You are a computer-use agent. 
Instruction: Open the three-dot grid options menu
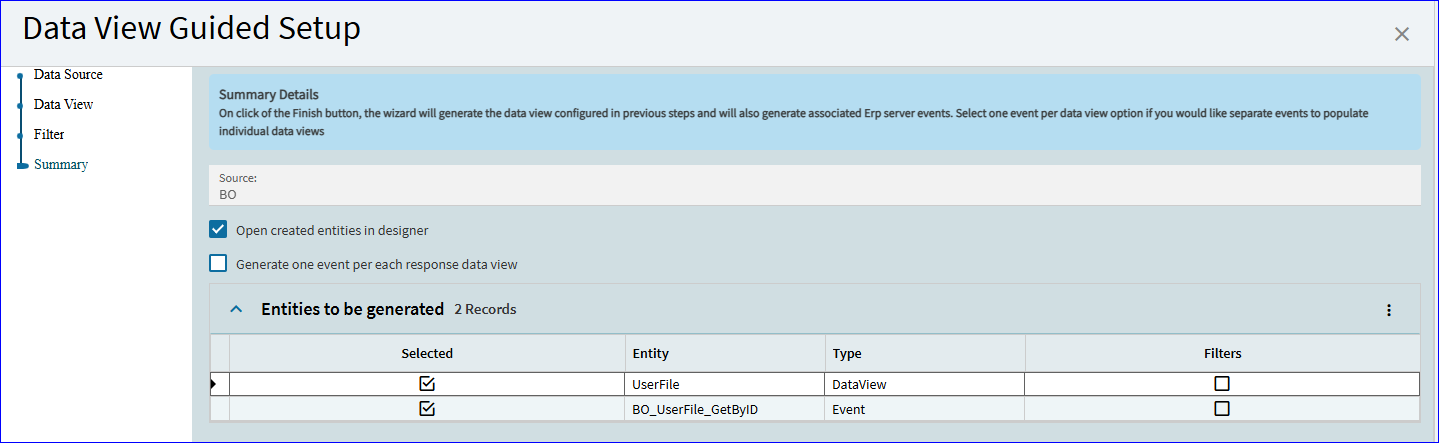pos(1388,310)
